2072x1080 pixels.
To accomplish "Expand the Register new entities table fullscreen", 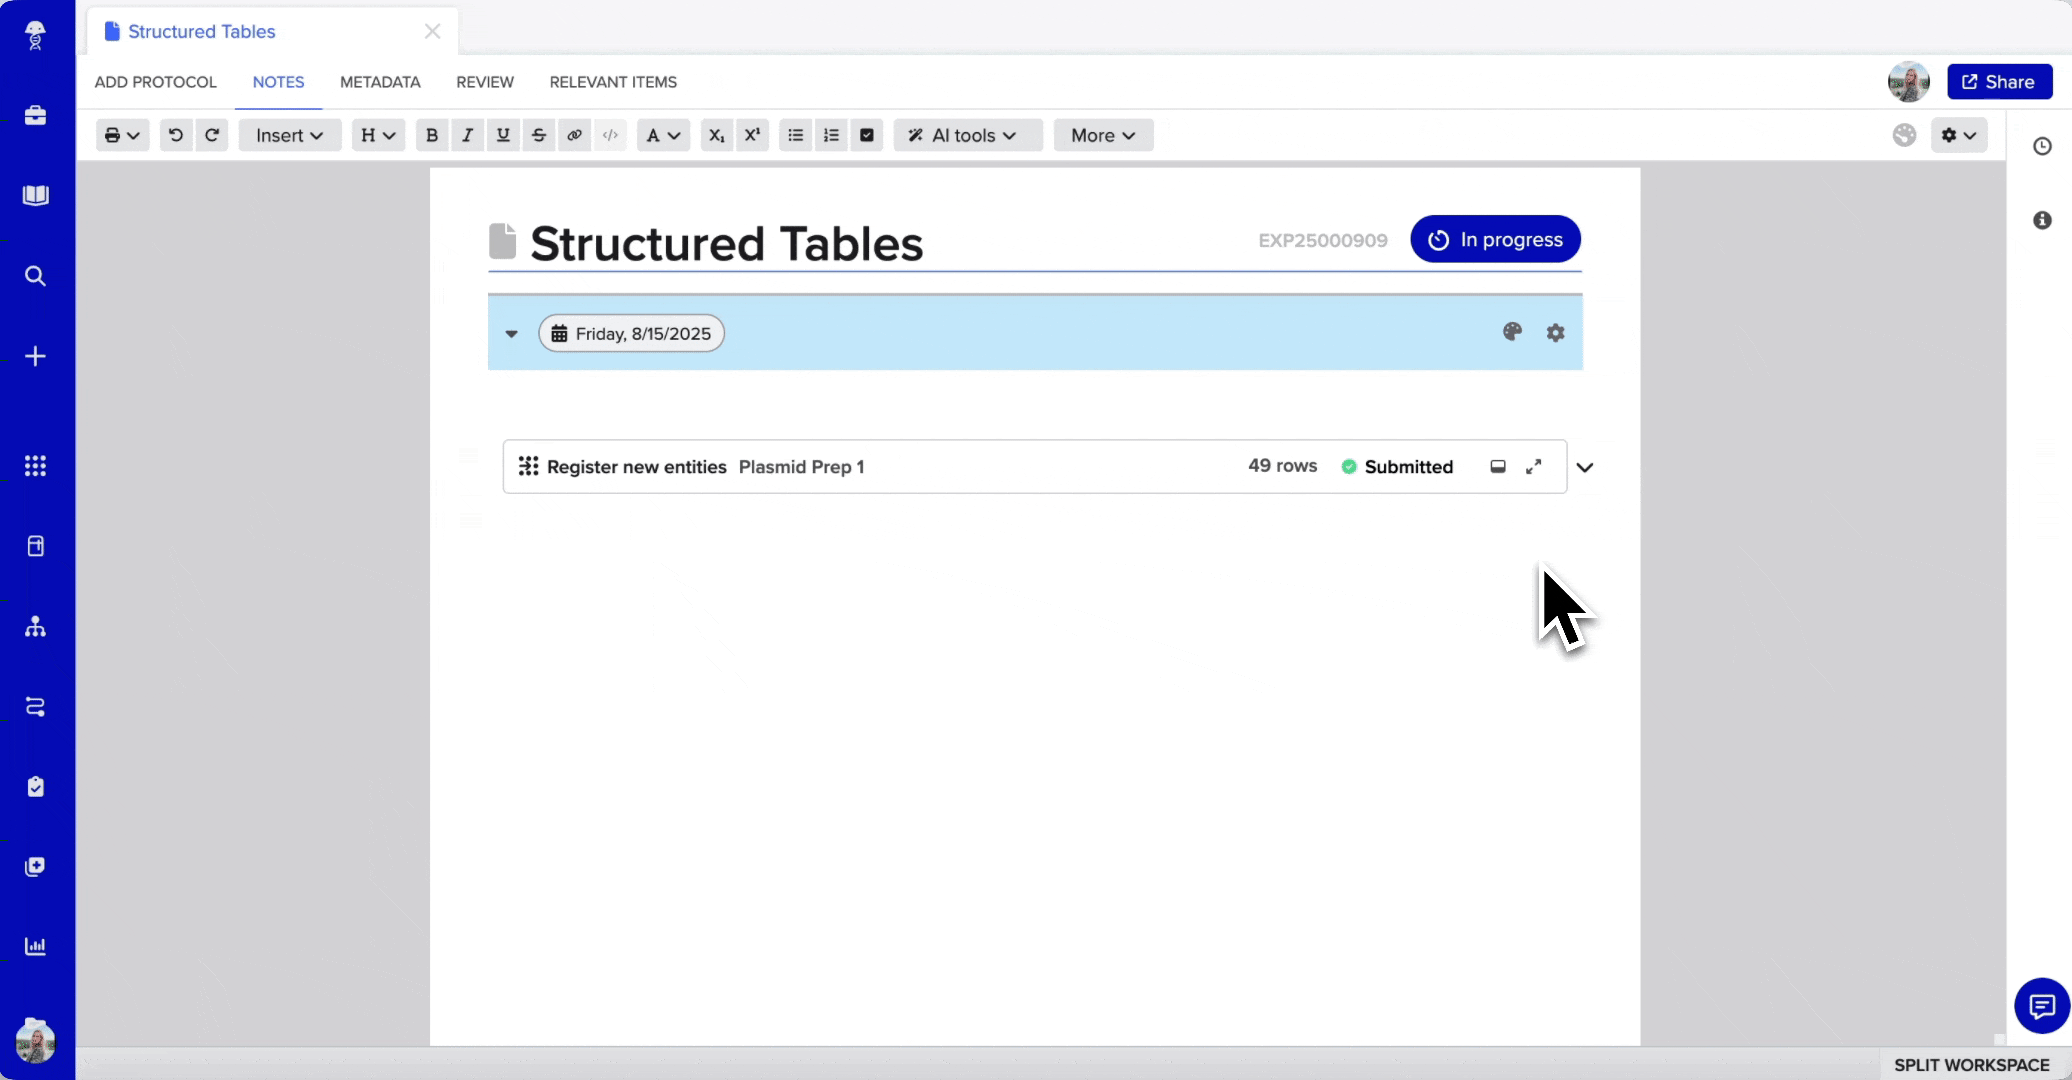I will 1534,466.
